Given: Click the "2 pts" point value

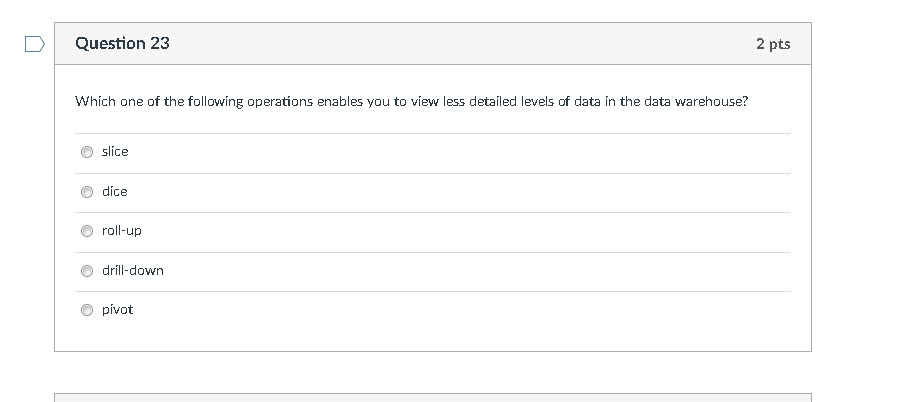Looking at the screenshot, I should click(x=773, y=44).
